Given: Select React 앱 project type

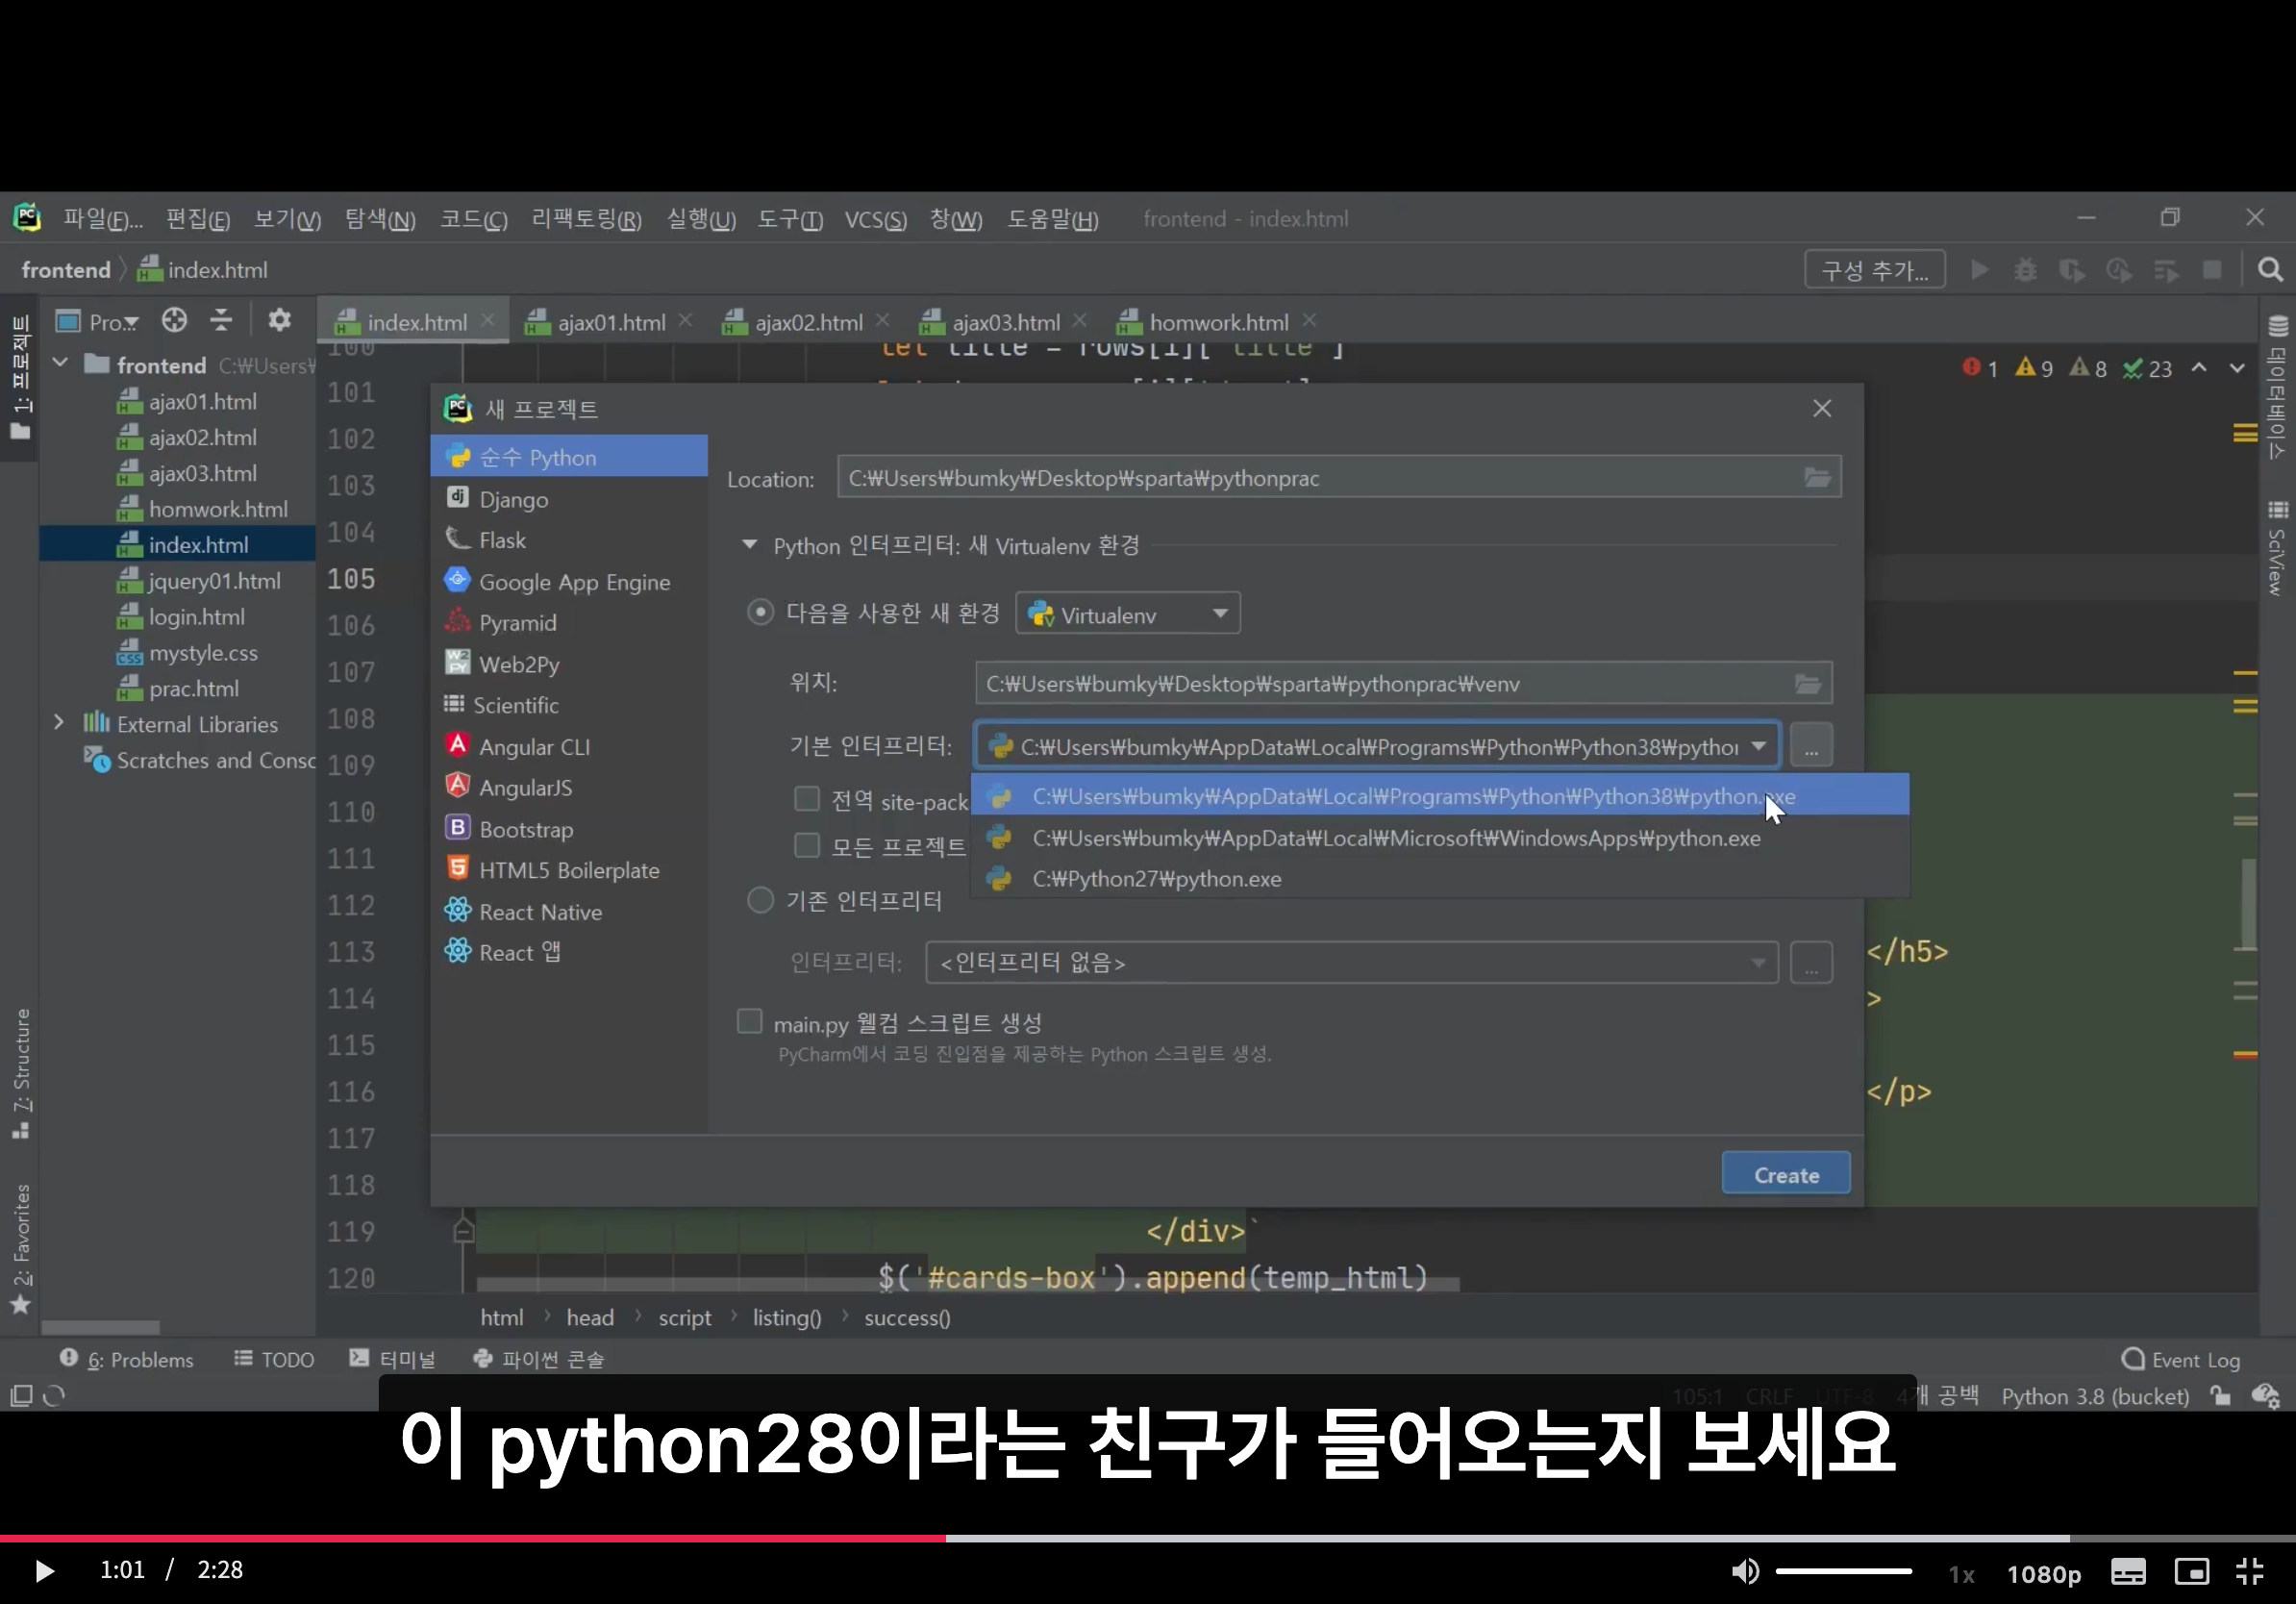Looking at the screenshot, I should click(x=568, y=952).
